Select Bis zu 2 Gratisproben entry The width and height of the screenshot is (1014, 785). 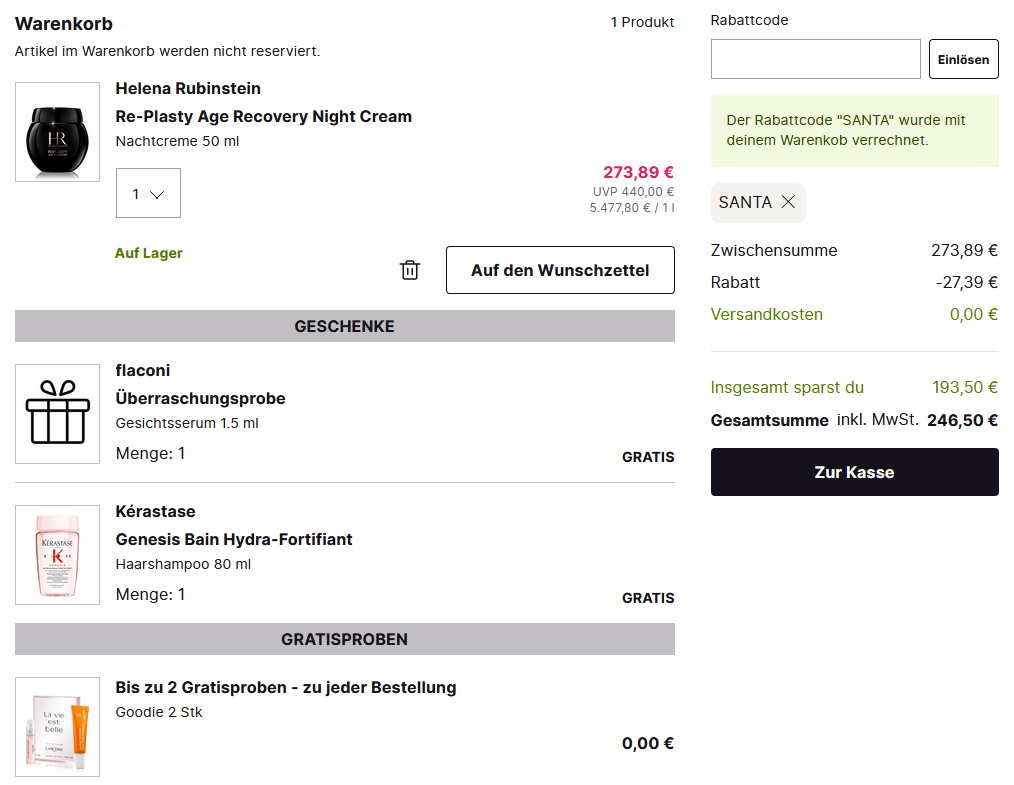pos(286,687)
